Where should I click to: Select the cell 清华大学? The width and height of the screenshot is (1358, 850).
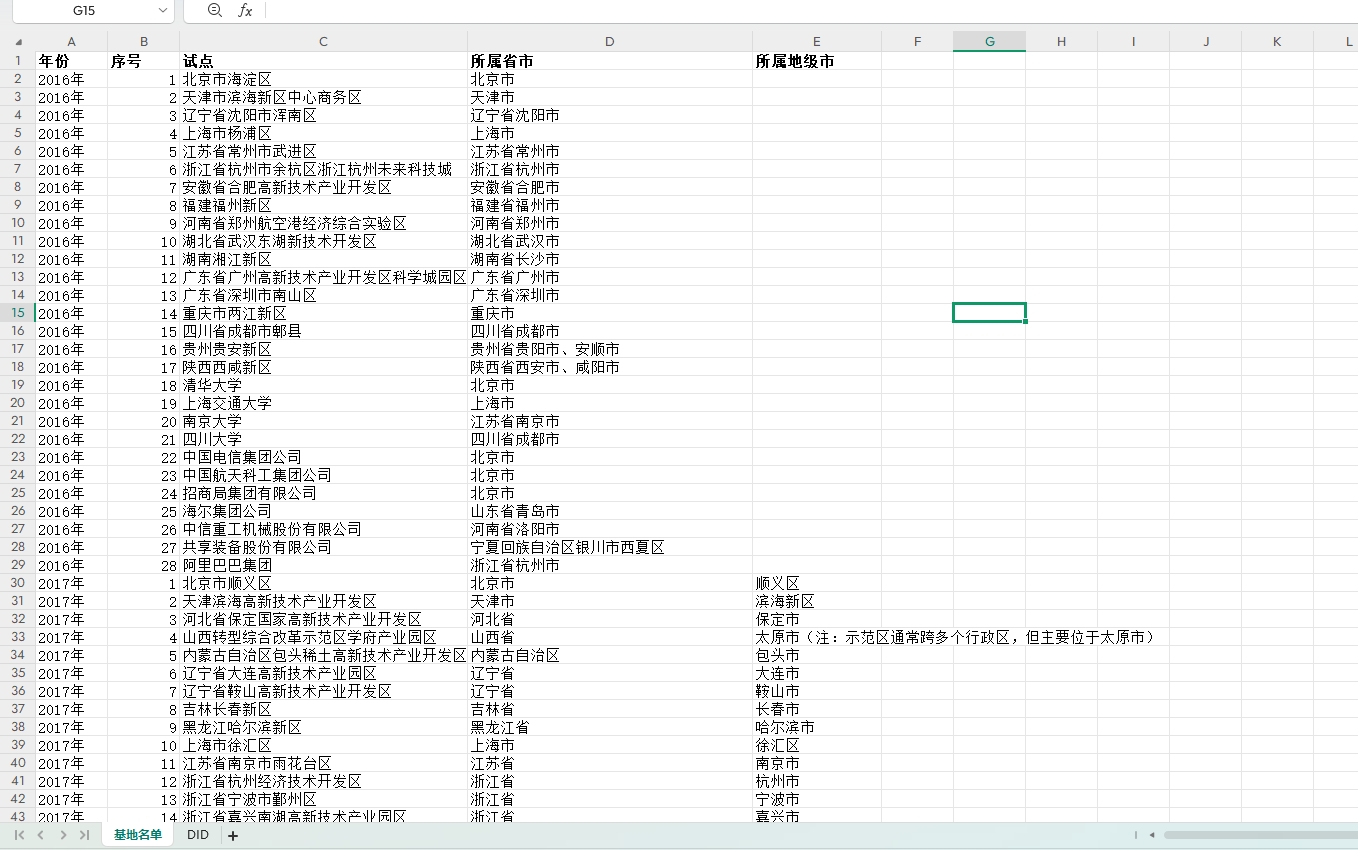(324, 385)
